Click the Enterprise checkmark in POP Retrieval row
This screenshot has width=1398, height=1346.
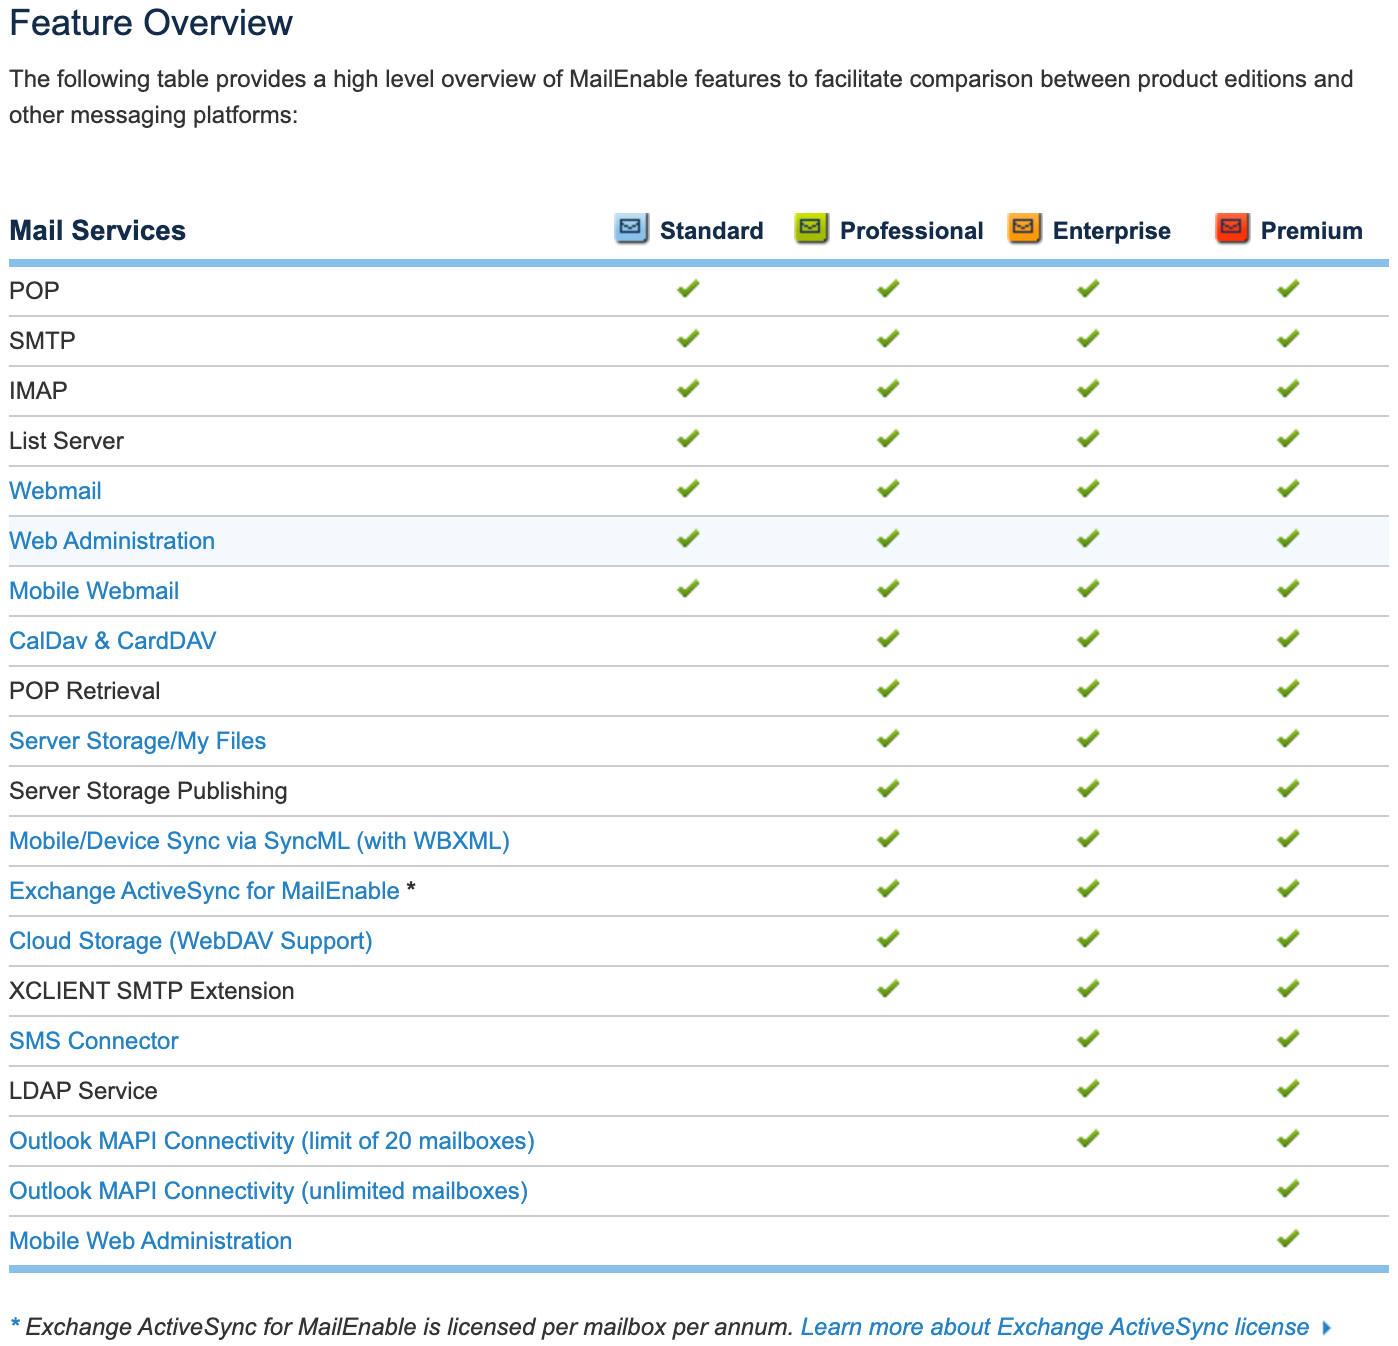click(x=1088, y=689)
